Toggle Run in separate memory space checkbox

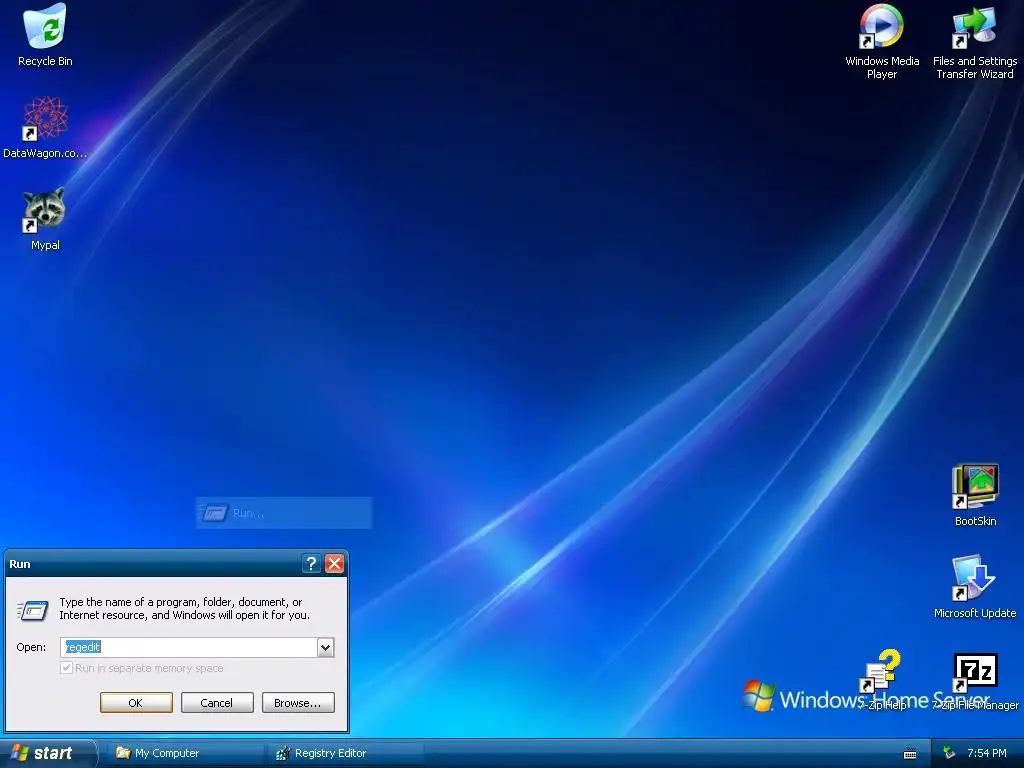pyautogui.click(x=66, y=668)
